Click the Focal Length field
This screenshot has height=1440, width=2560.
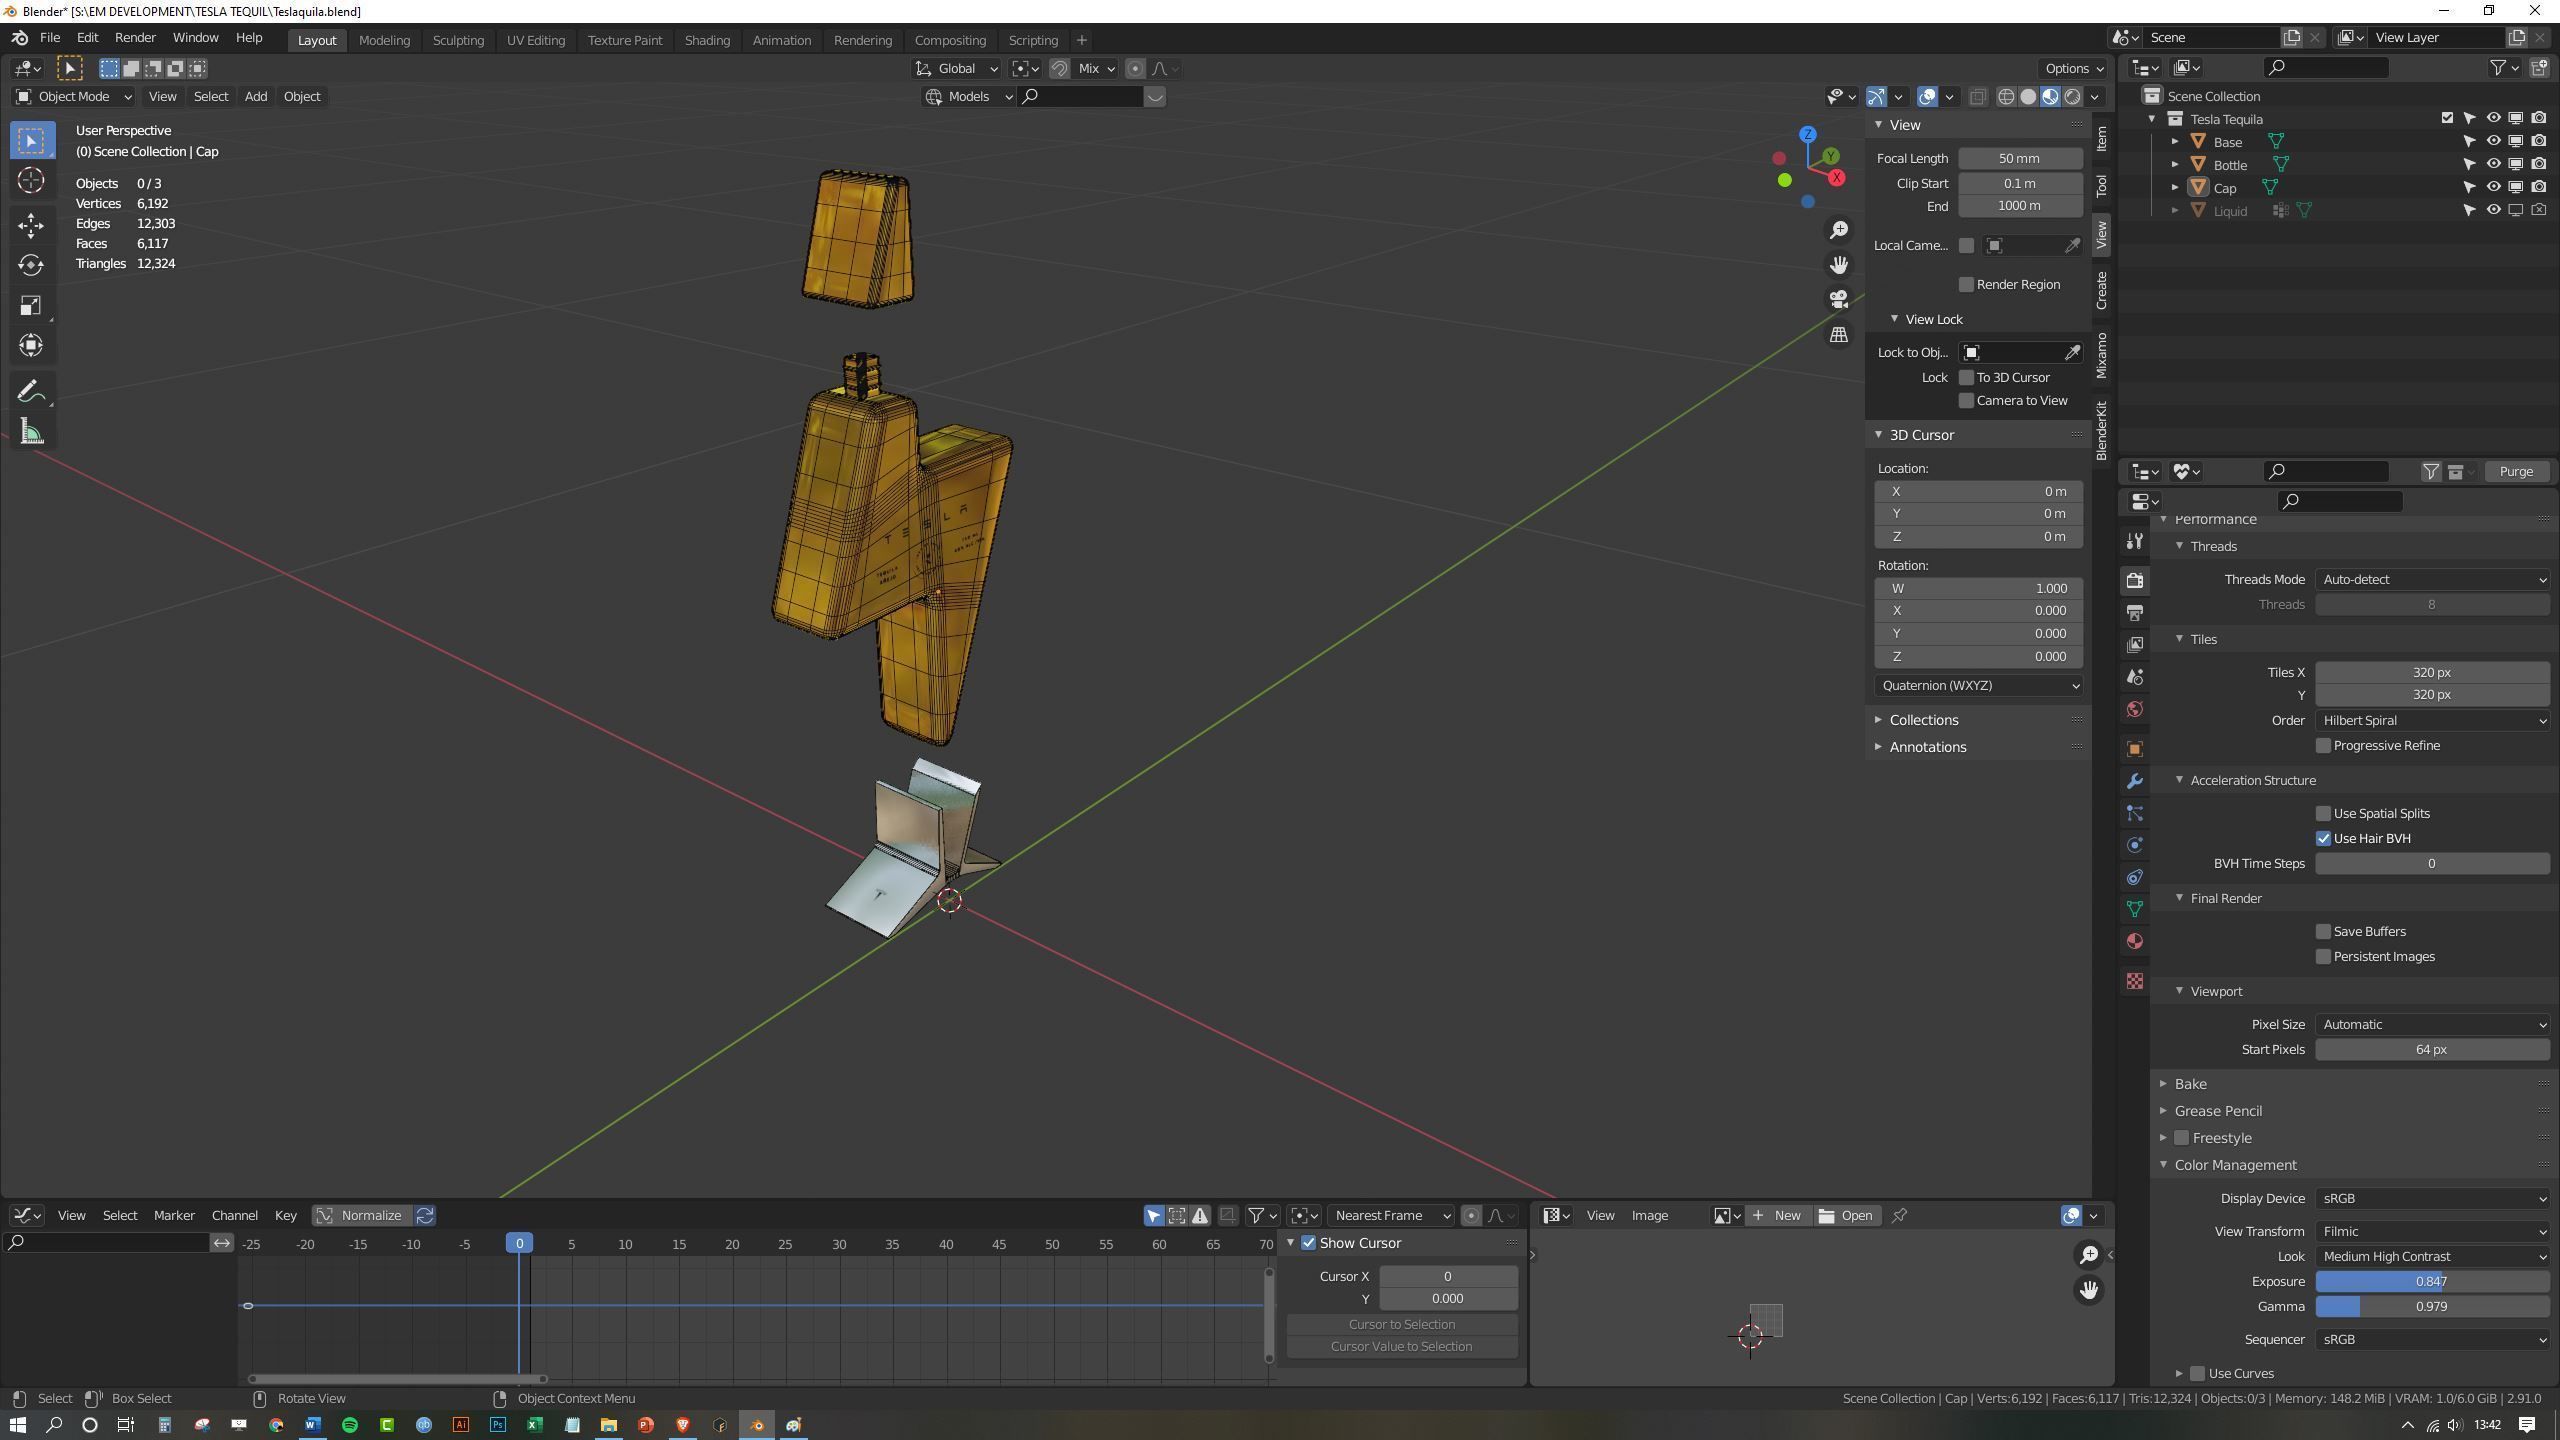(2019, 158)
